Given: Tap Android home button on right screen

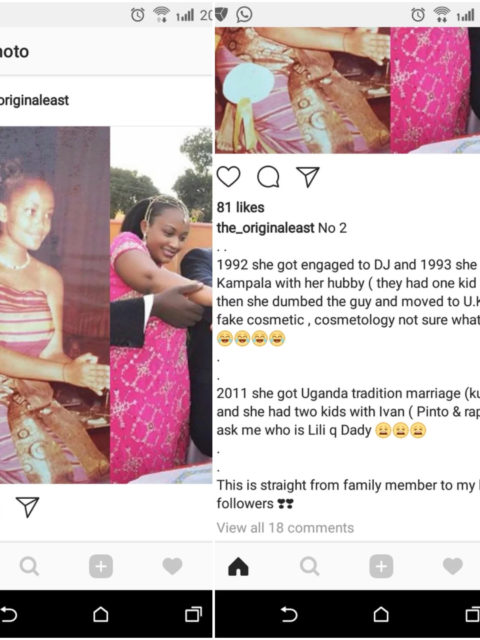Looking at the screenshot, I should click(381, 614).
